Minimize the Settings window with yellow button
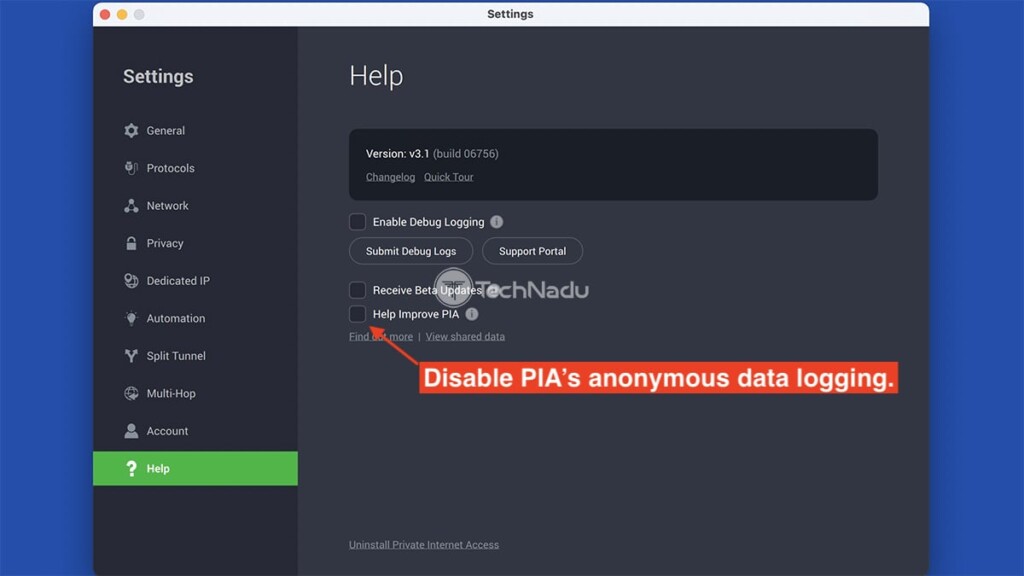 click(122, 14)
